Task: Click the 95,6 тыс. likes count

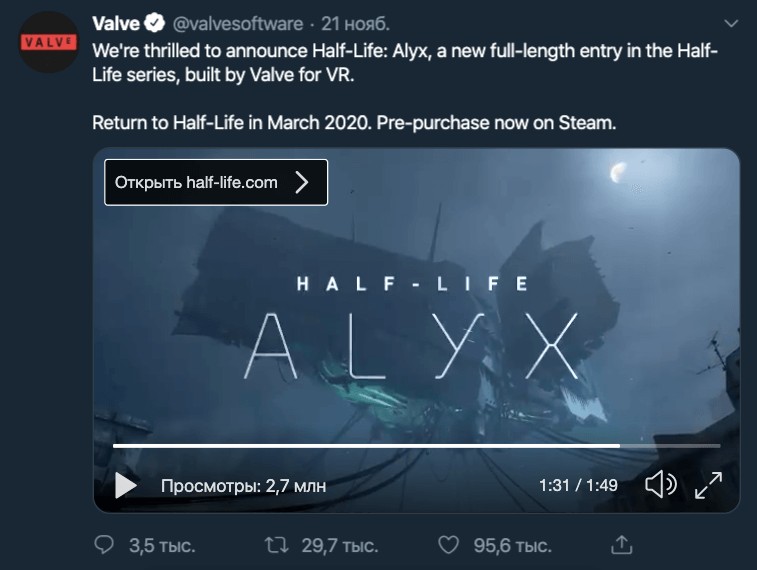Action: pyautogui.click(x=512, y=545)
